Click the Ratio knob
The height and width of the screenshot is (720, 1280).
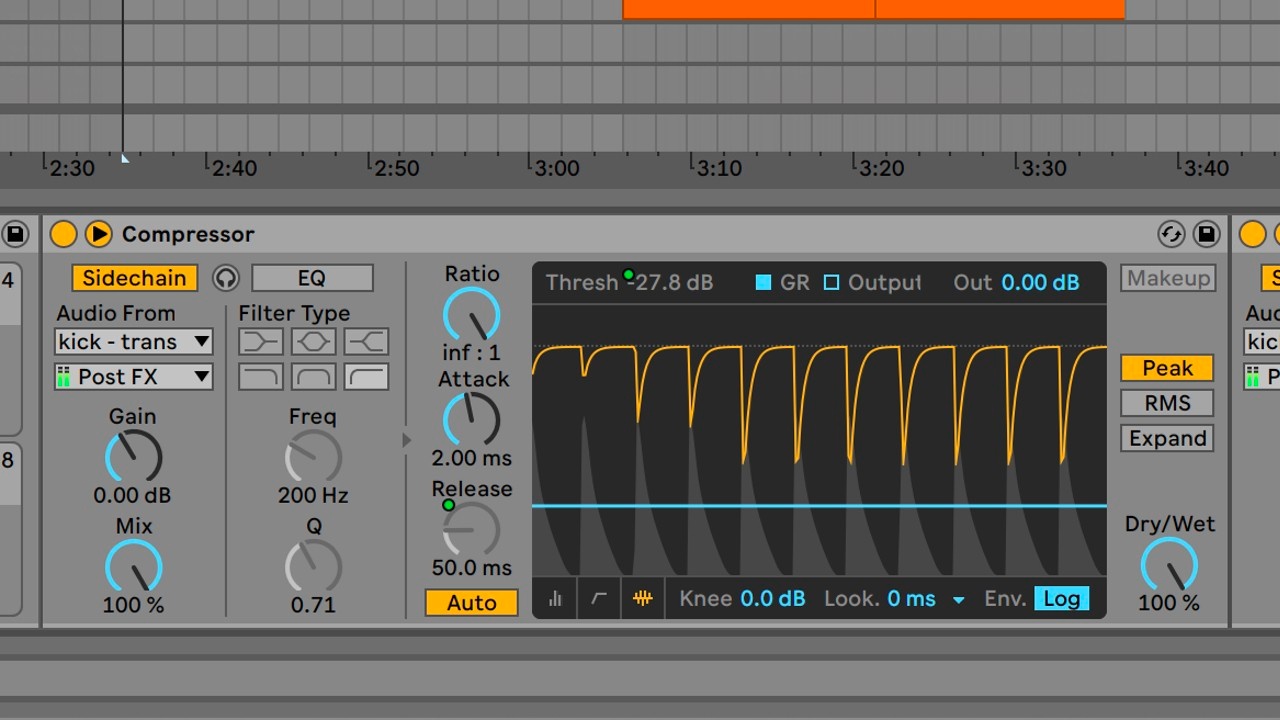point(471,315)
